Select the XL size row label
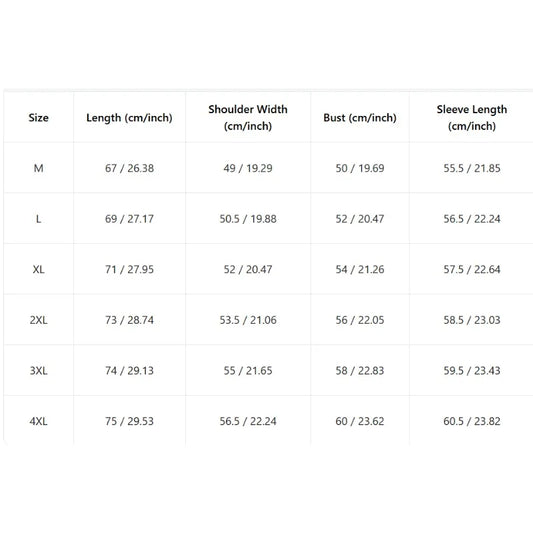Screen dimensions: 533x533 (38, 269)
